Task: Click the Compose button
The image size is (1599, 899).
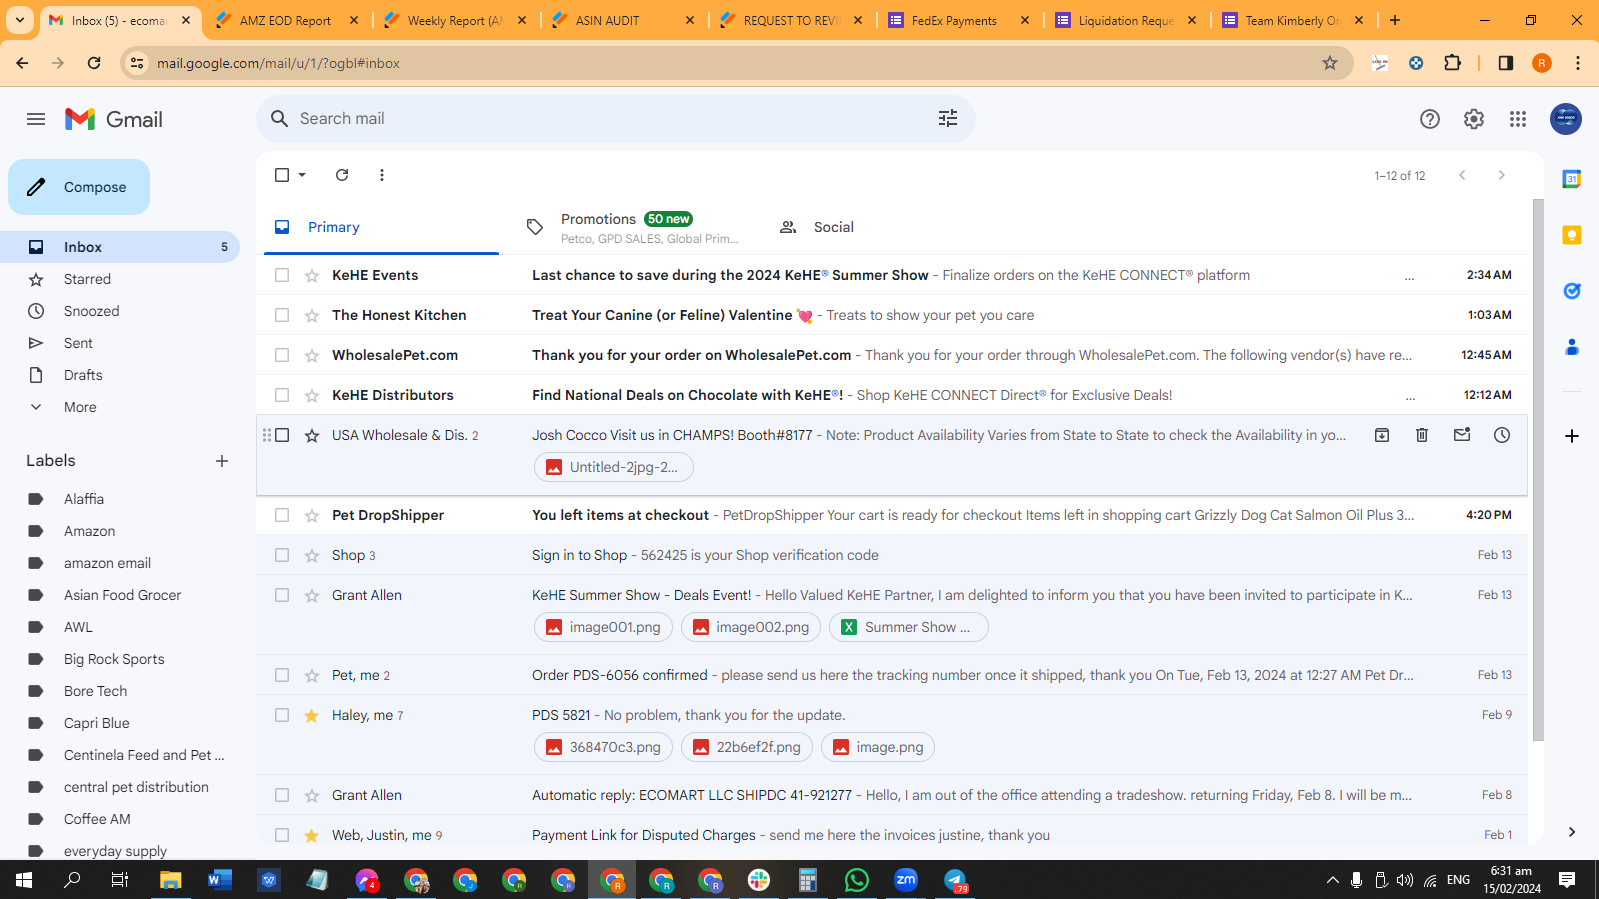Action: pyautogui.click(x=79, y=187)
